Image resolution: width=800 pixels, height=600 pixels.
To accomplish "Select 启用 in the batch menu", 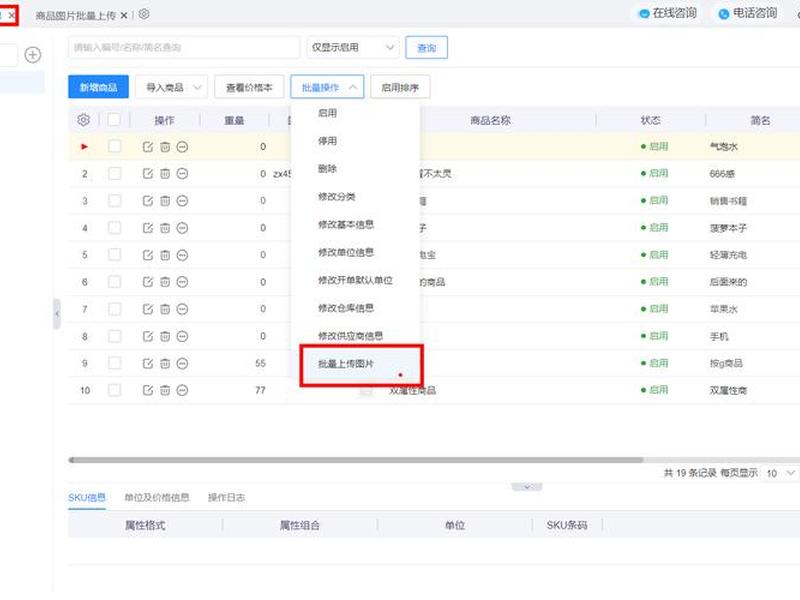I will (327, 113).
